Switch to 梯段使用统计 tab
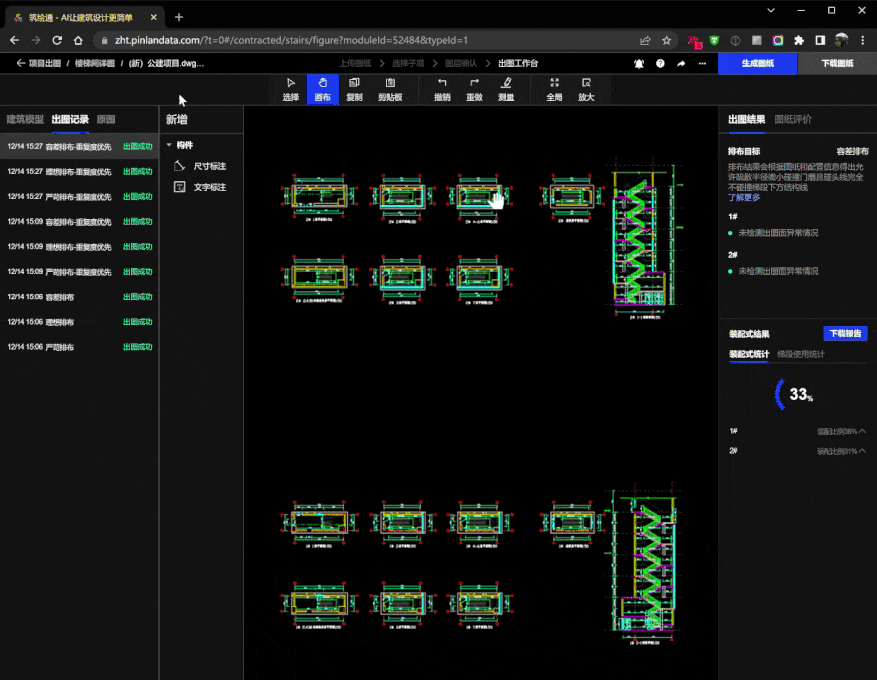This screenshot has width=877, height=680. point(801,354)
